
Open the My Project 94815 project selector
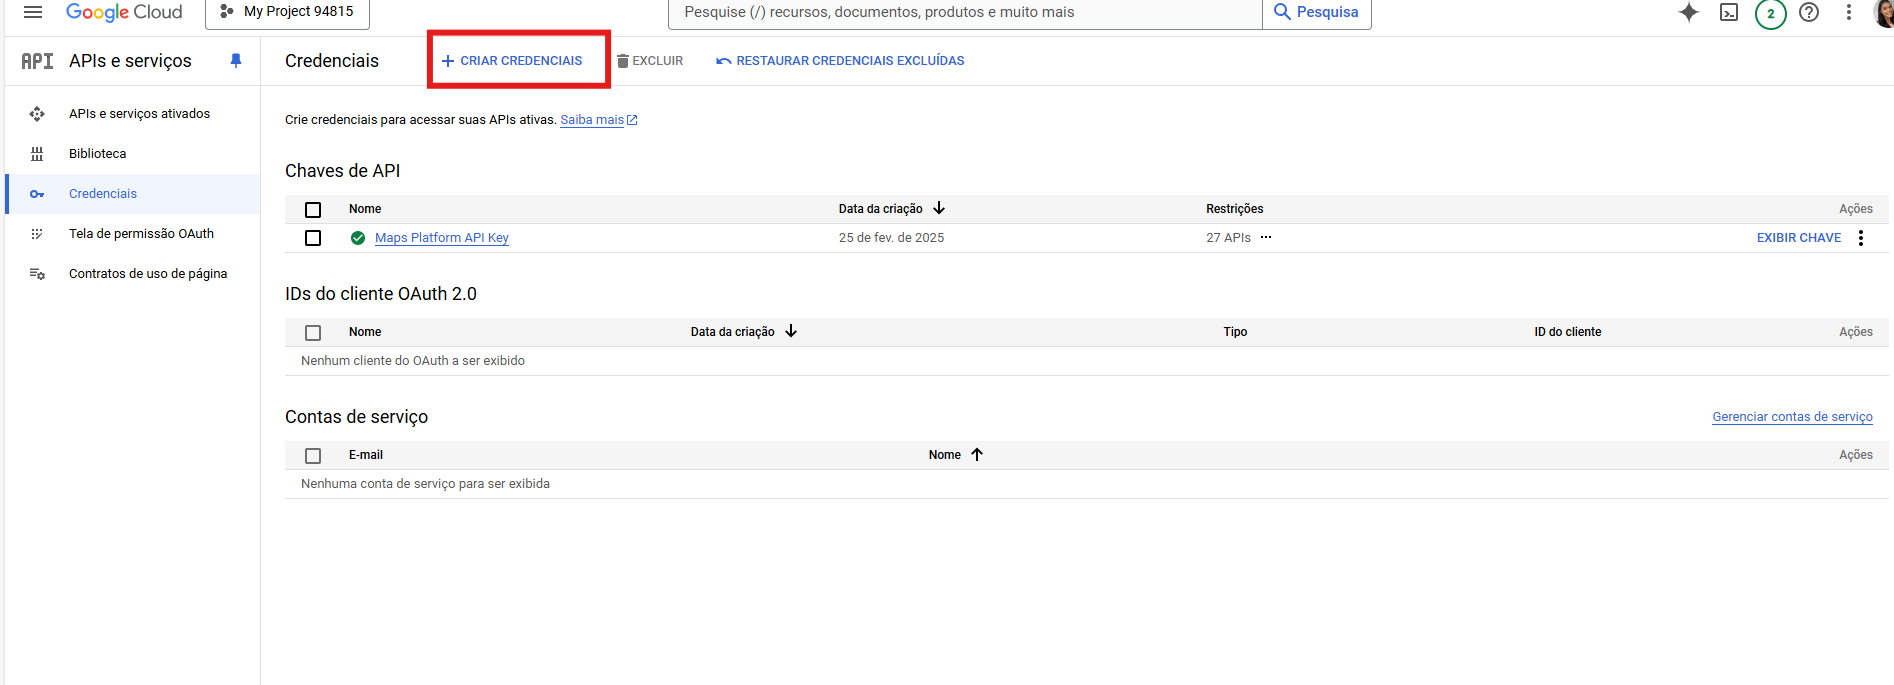coord(287,12)
